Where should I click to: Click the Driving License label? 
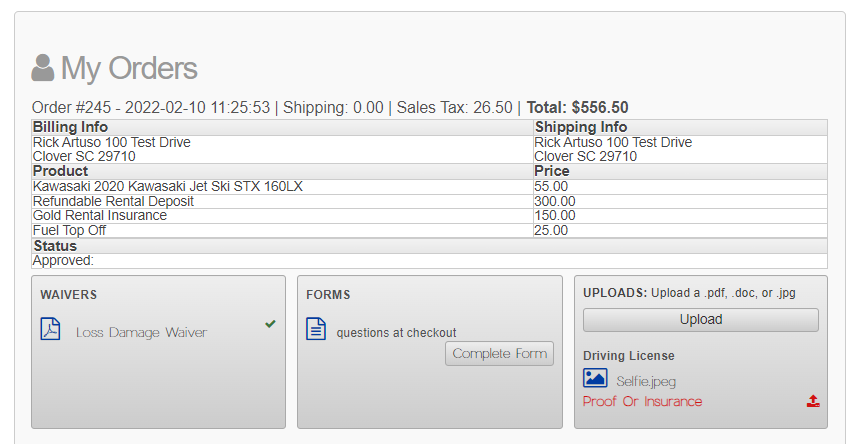[x=629, y=356]
